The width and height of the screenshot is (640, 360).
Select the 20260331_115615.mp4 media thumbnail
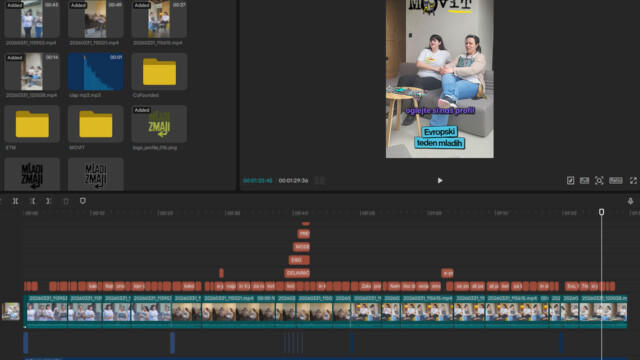coord(159,19)
